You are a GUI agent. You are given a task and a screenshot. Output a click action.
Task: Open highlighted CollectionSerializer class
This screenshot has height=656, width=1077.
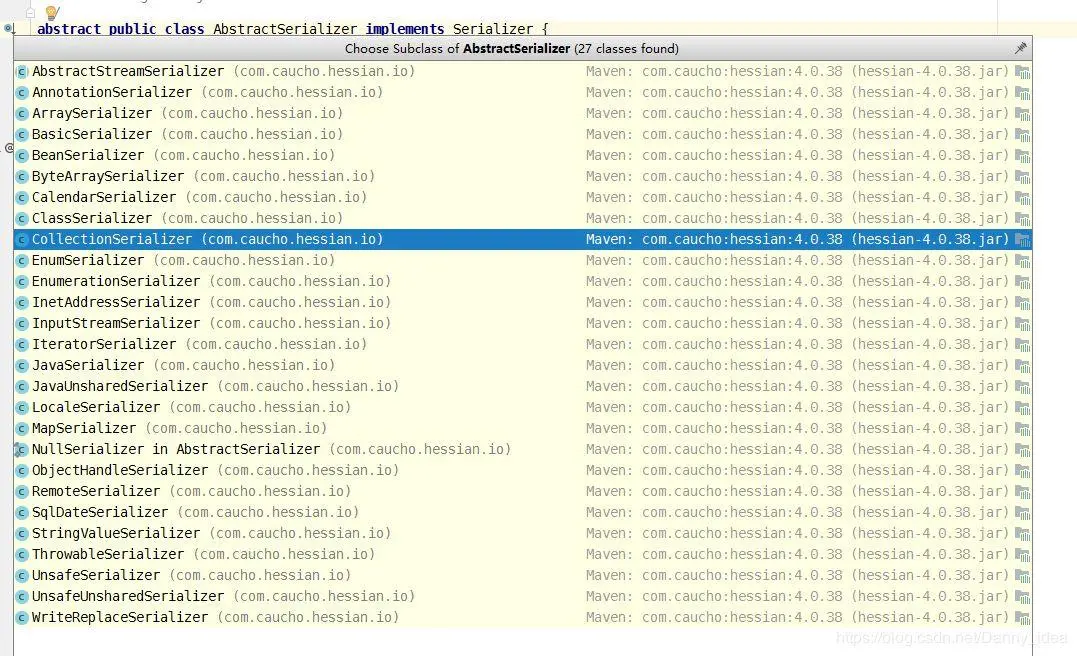pos(523,239)
